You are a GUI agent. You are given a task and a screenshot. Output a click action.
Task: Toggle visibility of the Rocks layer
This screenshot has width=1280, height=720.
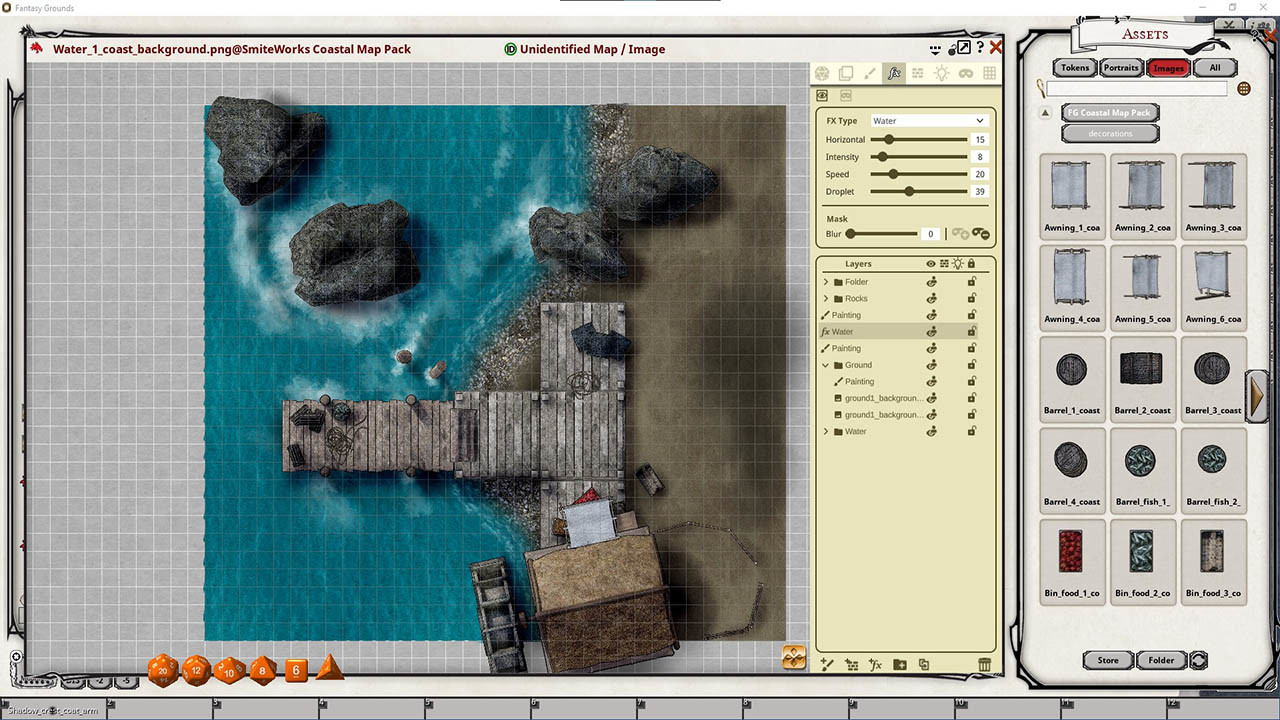[x=930, y=298]
